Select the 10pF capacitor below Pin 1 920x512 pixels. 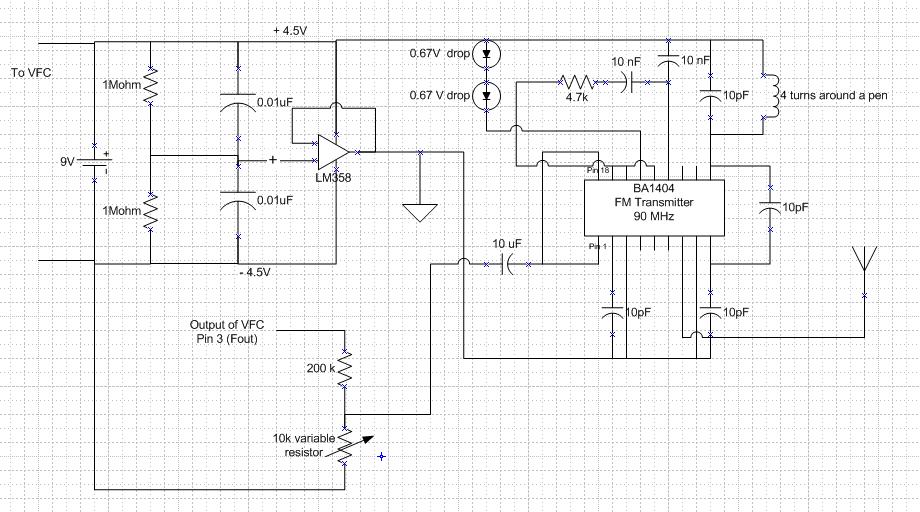pos(613,314)
